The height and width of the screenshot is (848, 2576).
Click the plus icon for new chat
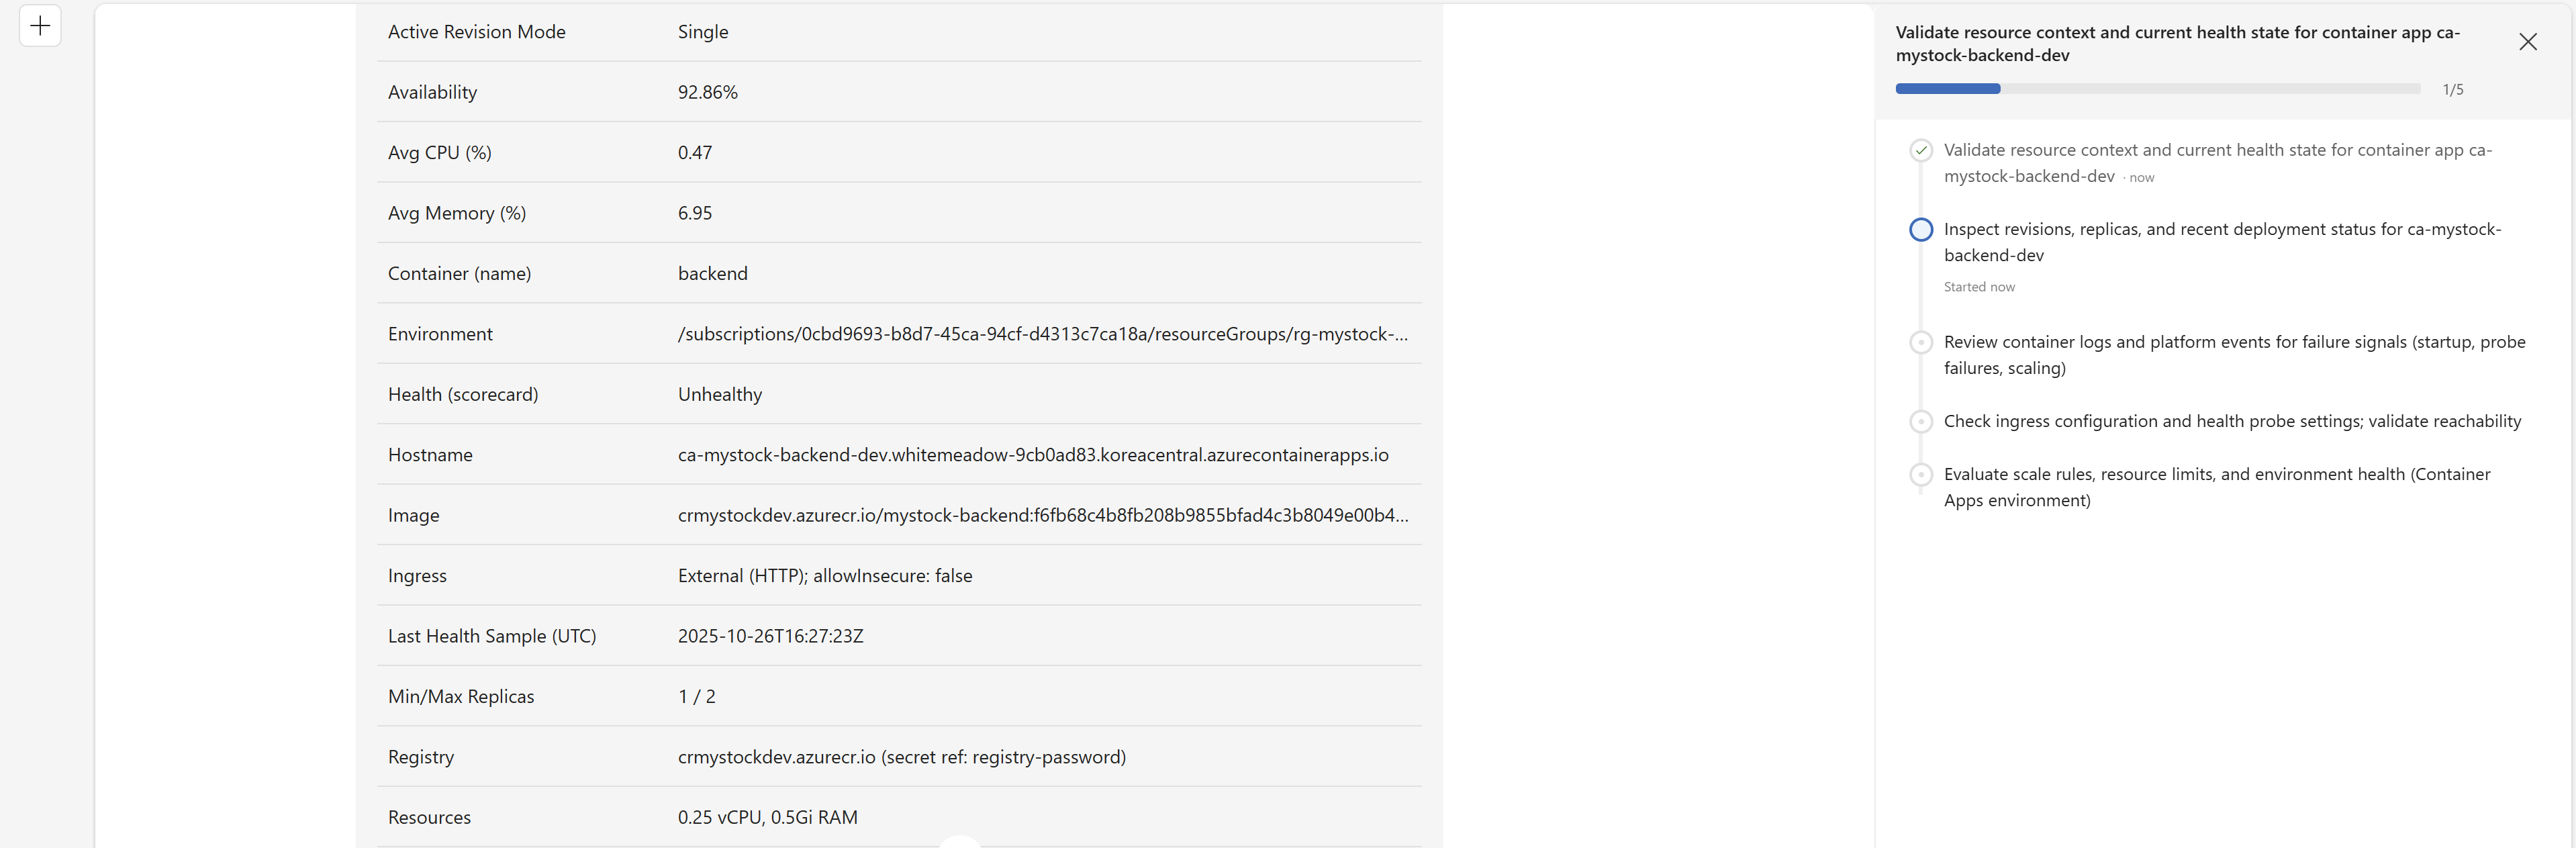point(40,26)
